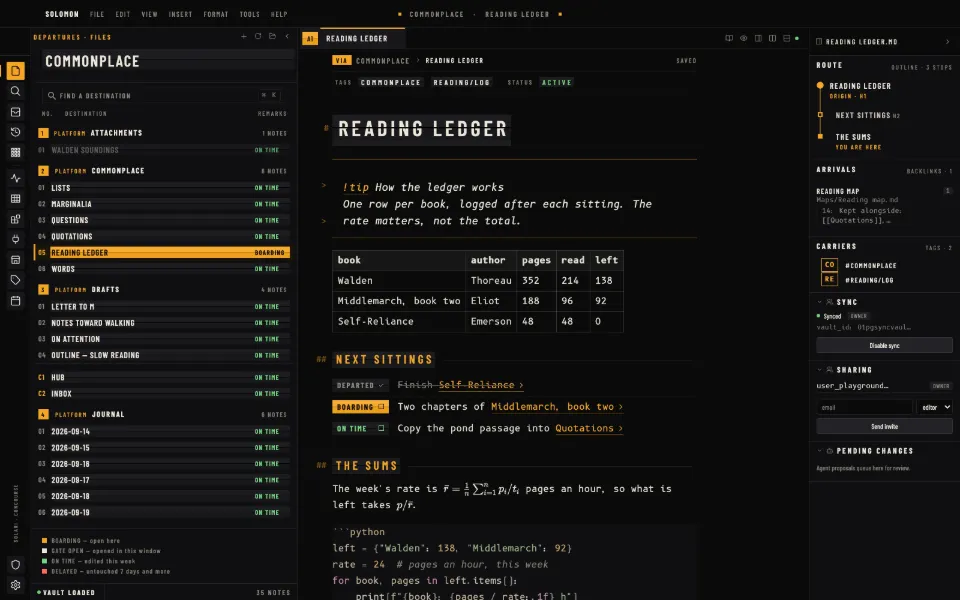The image size is (960, 600).
Task: Toggle preview with the eye icon
Action: (743, 38)
